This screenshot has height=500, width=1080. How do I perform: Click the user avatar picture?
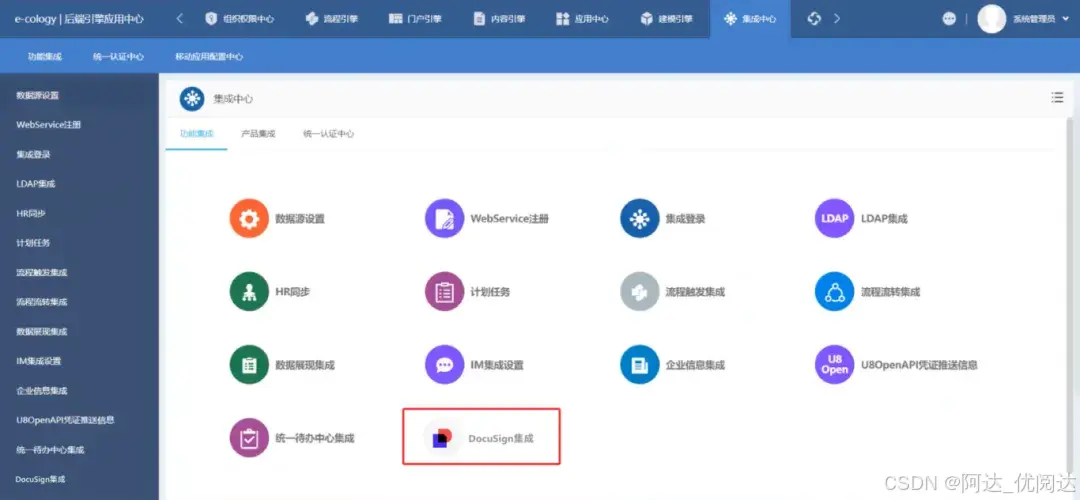992,19
